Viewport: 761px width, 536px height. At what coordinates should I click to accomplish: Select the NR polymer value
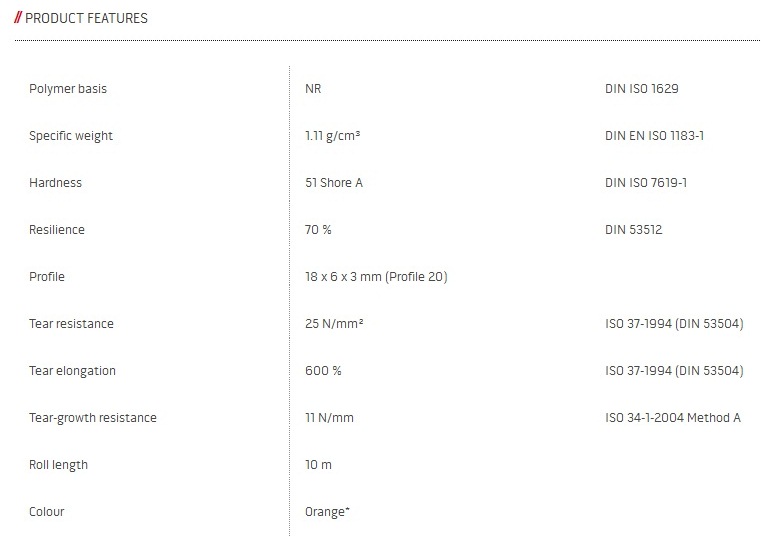pyautogui.click(x=313, y=89)
